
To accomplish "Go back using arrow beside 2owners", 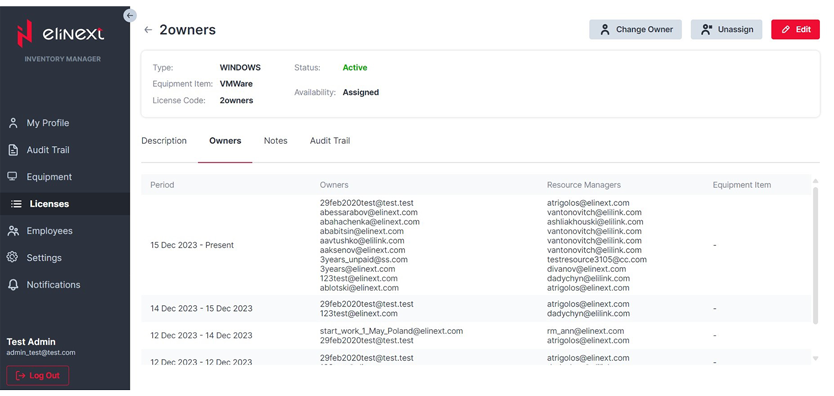I will click(148, 30).
